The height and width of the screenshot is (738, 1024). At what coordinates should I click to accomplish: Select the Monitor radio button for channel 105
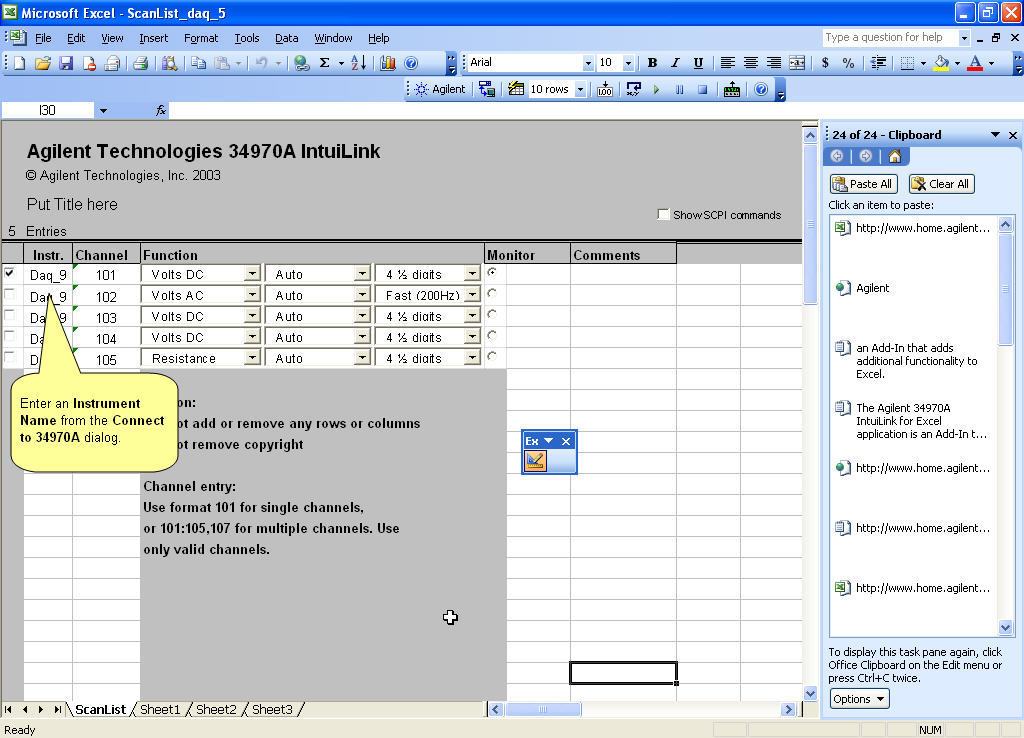tap(492, 356)
